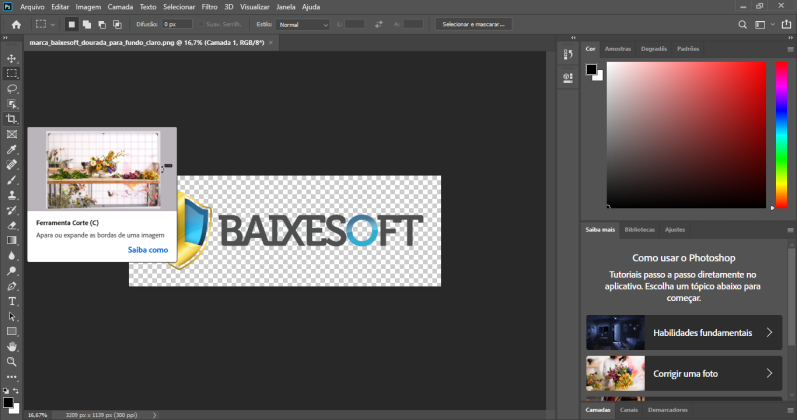This screenshot has height=420, width=797.
Task: Select the Frame tool
Action: click(11, 134)
